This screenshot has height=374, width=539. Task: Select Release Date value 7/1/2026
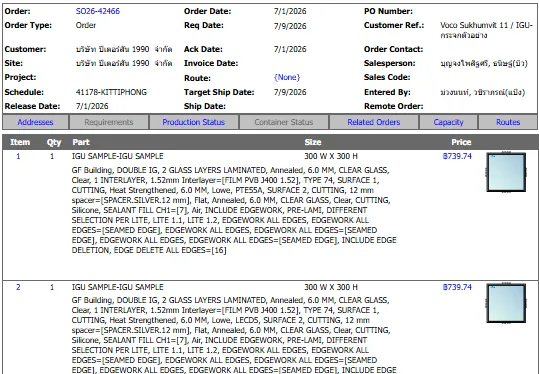click(x=92, y=106)
